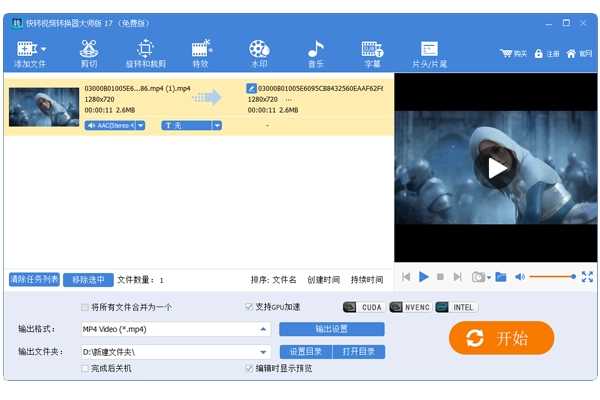Toggle show preview while editing checkbox
600x400 pixels.
249,368
